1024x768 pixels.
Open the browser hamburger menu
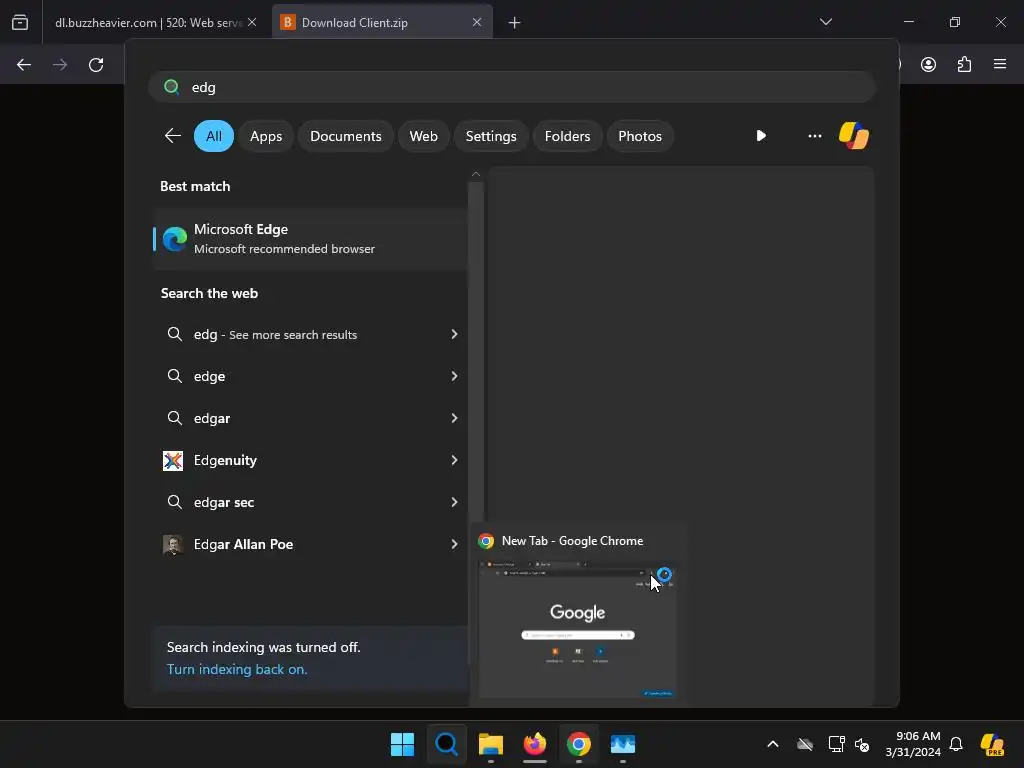1000,64
